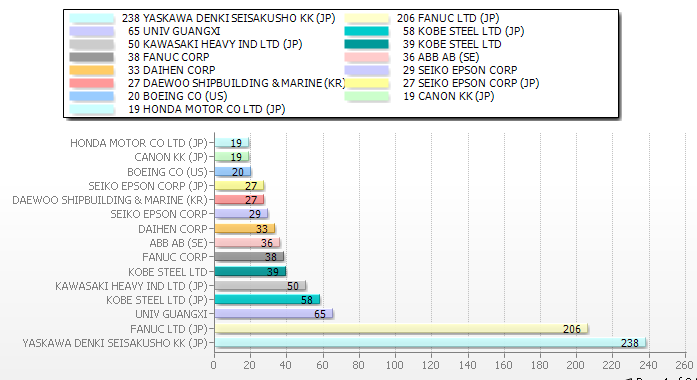The width and height of the screenshot is (697, 380).
Task: Click legend text '27 SEIKO EPSON CORP (JP)'
Action: [x=471, y=83]
